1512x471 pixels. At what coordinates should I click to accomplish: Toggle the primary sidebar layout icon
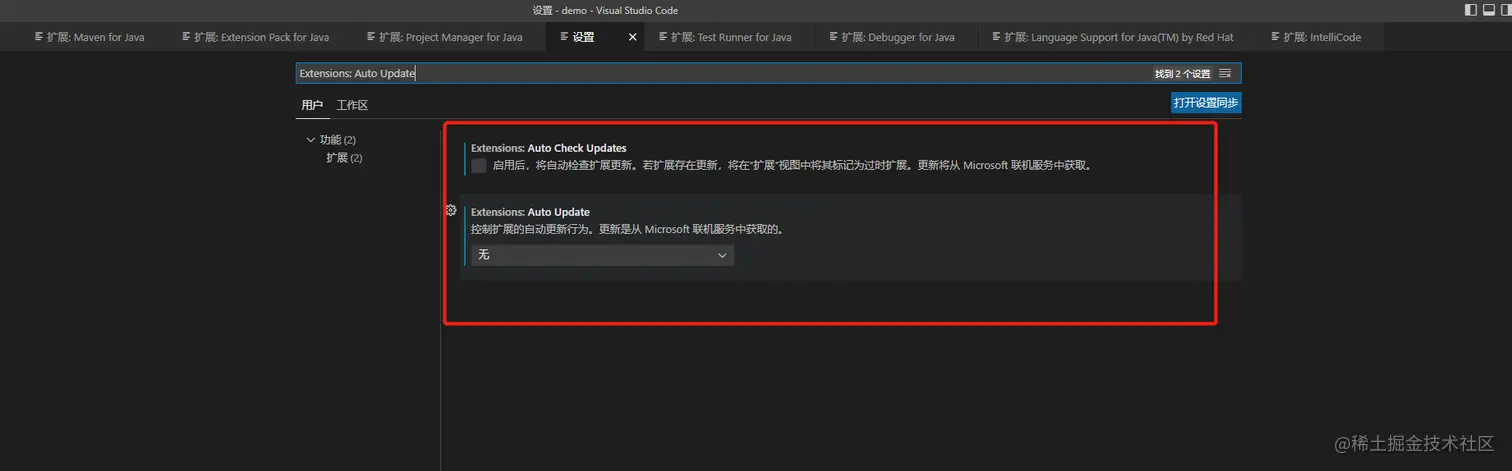coord(1471,10)
